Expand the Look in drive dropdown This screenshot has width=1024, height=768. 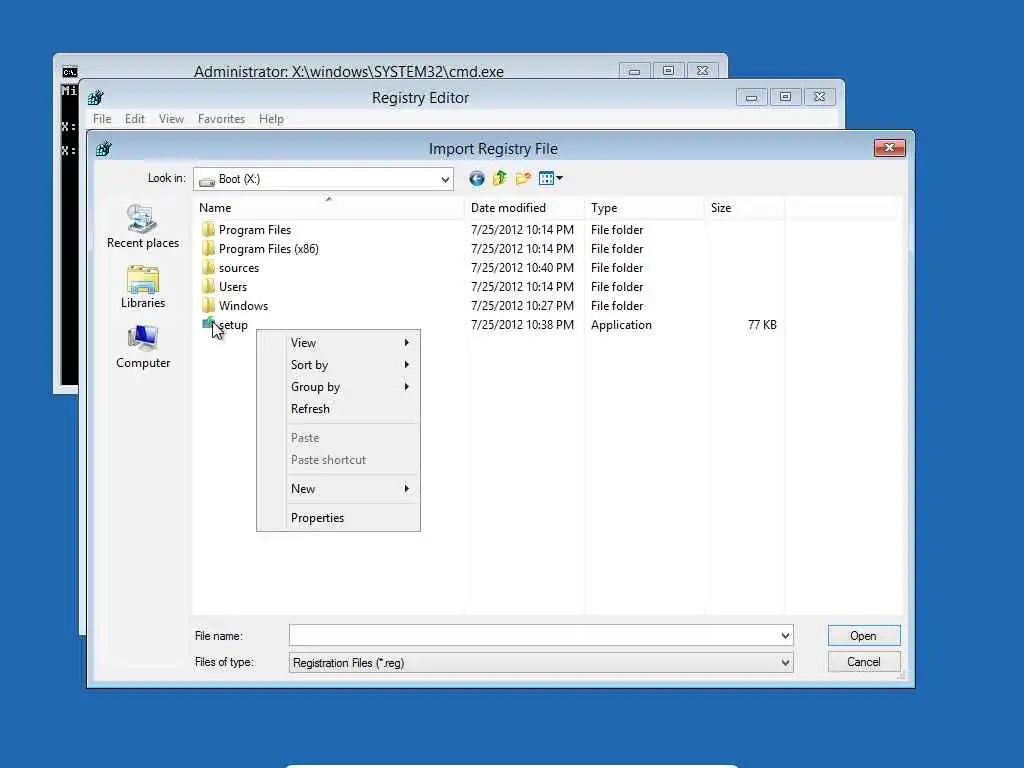[445, 179]
